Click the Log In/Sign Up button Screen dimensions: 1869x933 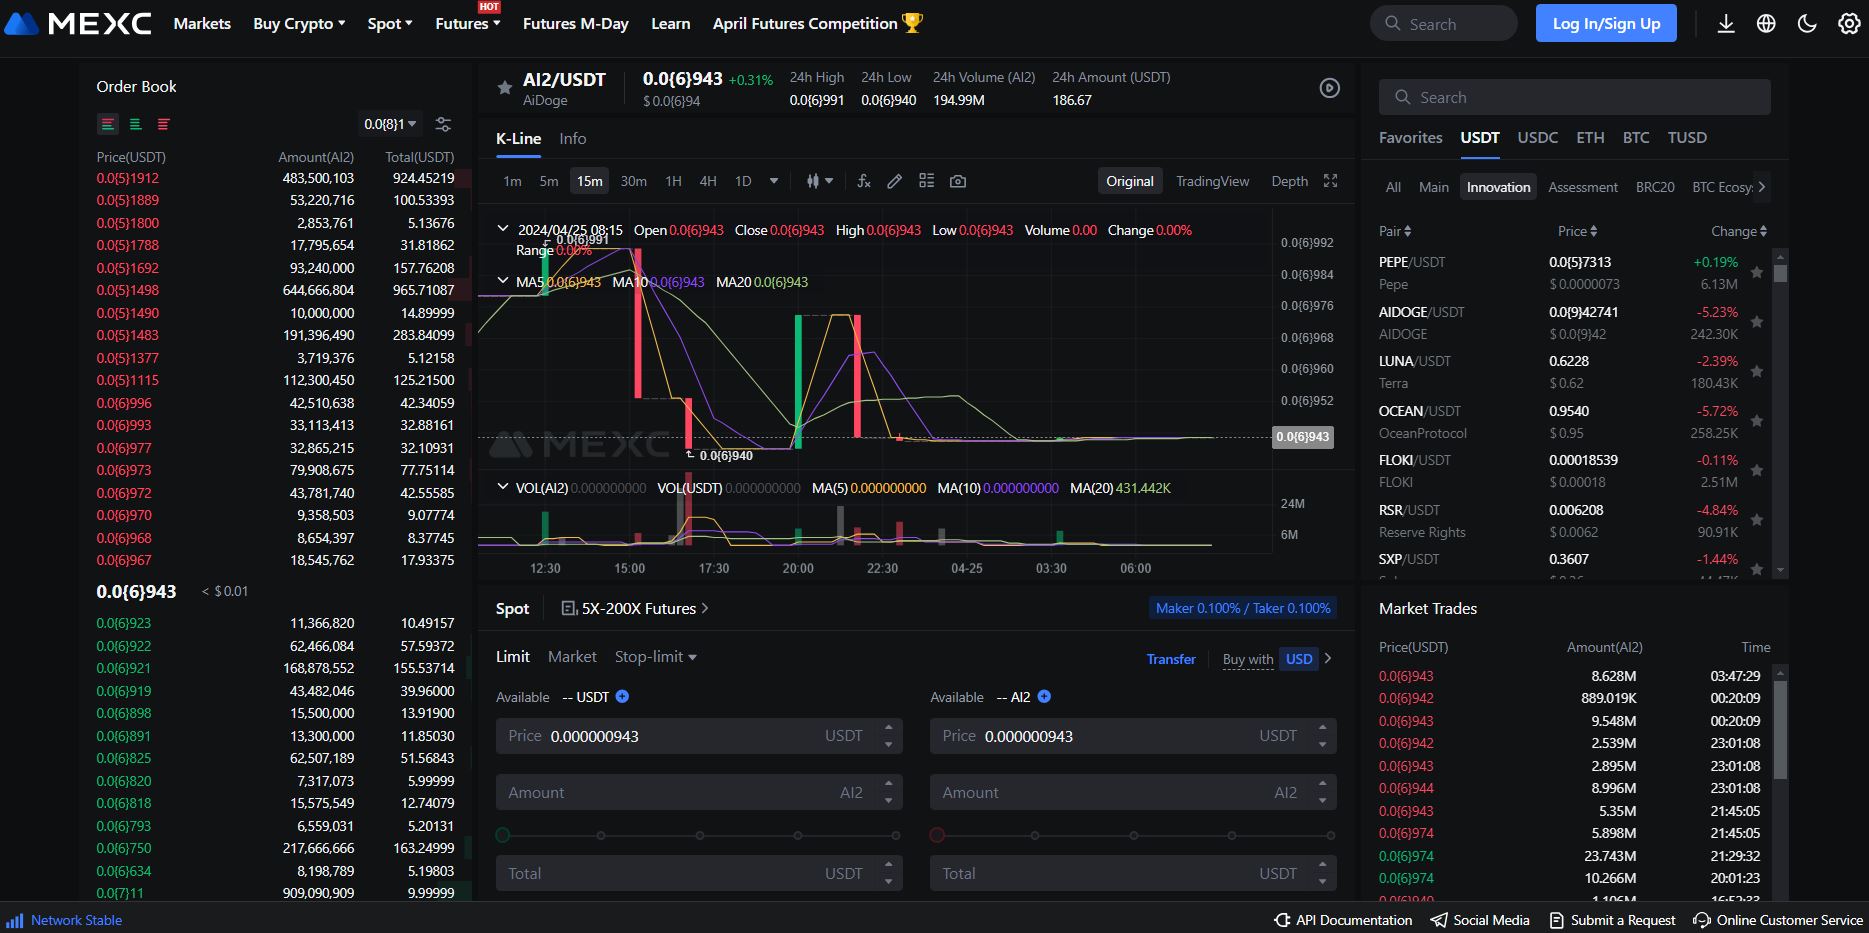click(1606, 23)
